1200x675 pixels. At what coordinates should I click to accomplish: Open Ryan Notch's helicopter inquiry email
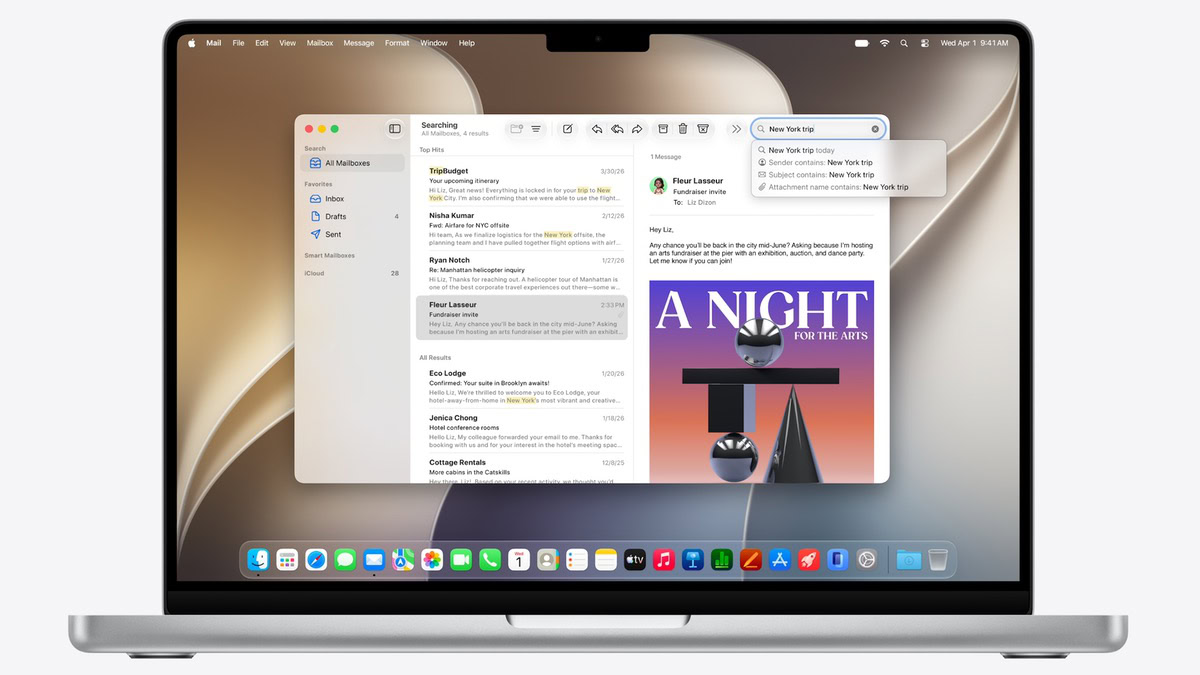pyautogui.click(x=522, y=272)
